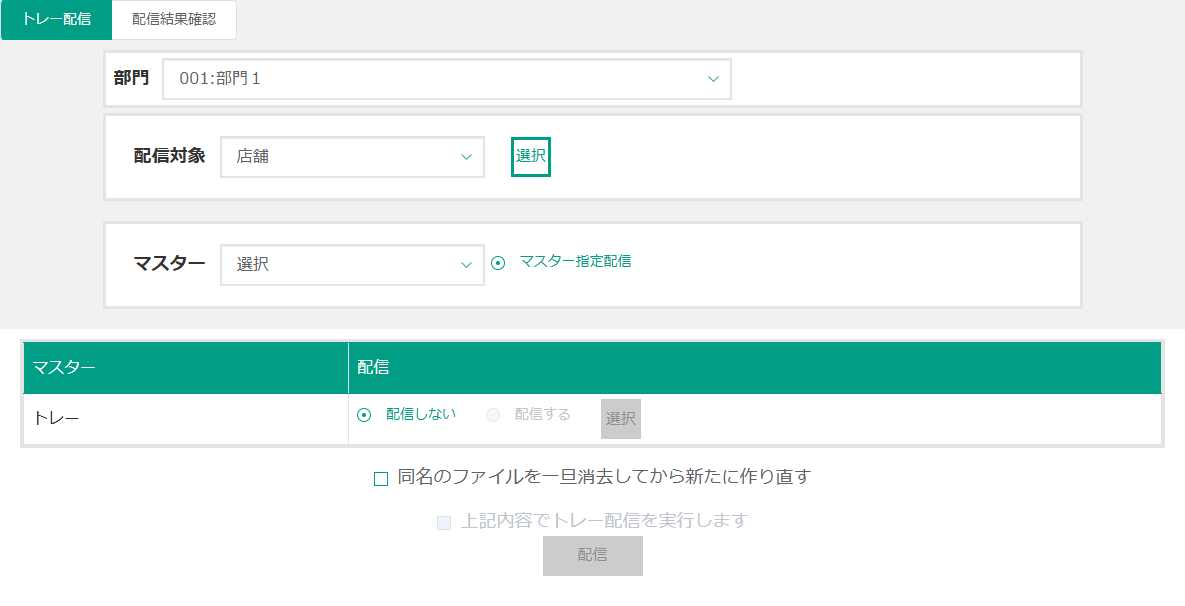Select the 配信する radio option
The height and width of the screenshot is (606, 1185).
pos(493,415)
